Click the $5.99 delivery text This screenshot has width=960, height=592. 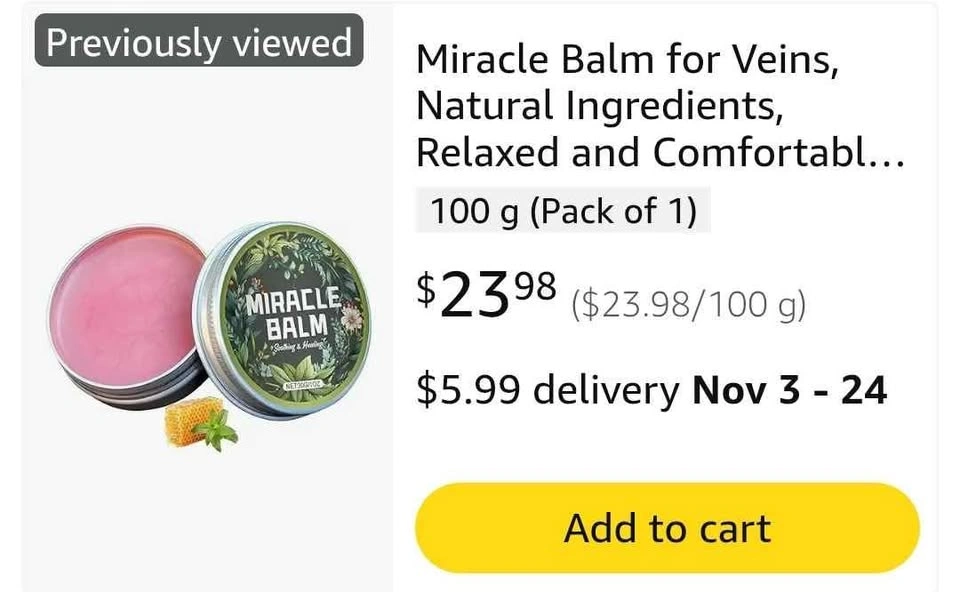[x=547, y=390]
